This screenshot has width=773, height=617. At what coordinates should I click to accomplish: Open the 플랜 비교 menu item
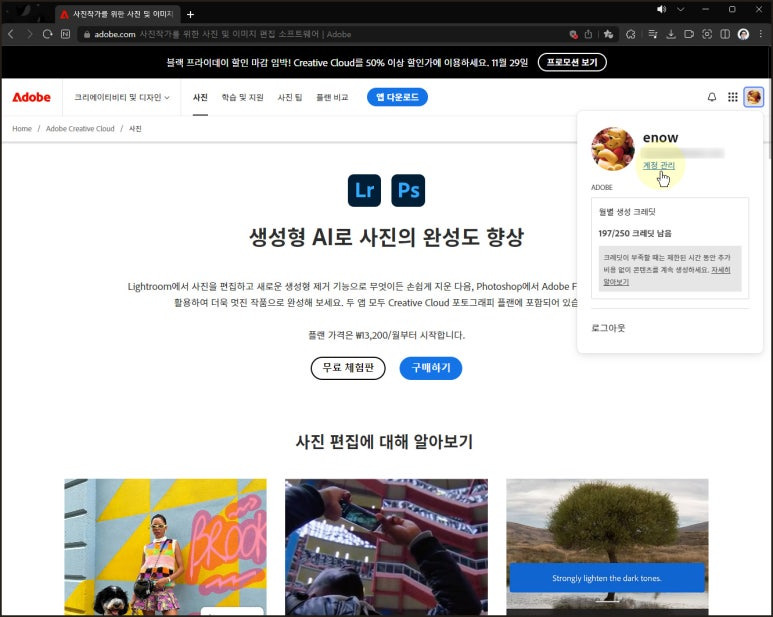pos(332,98)
